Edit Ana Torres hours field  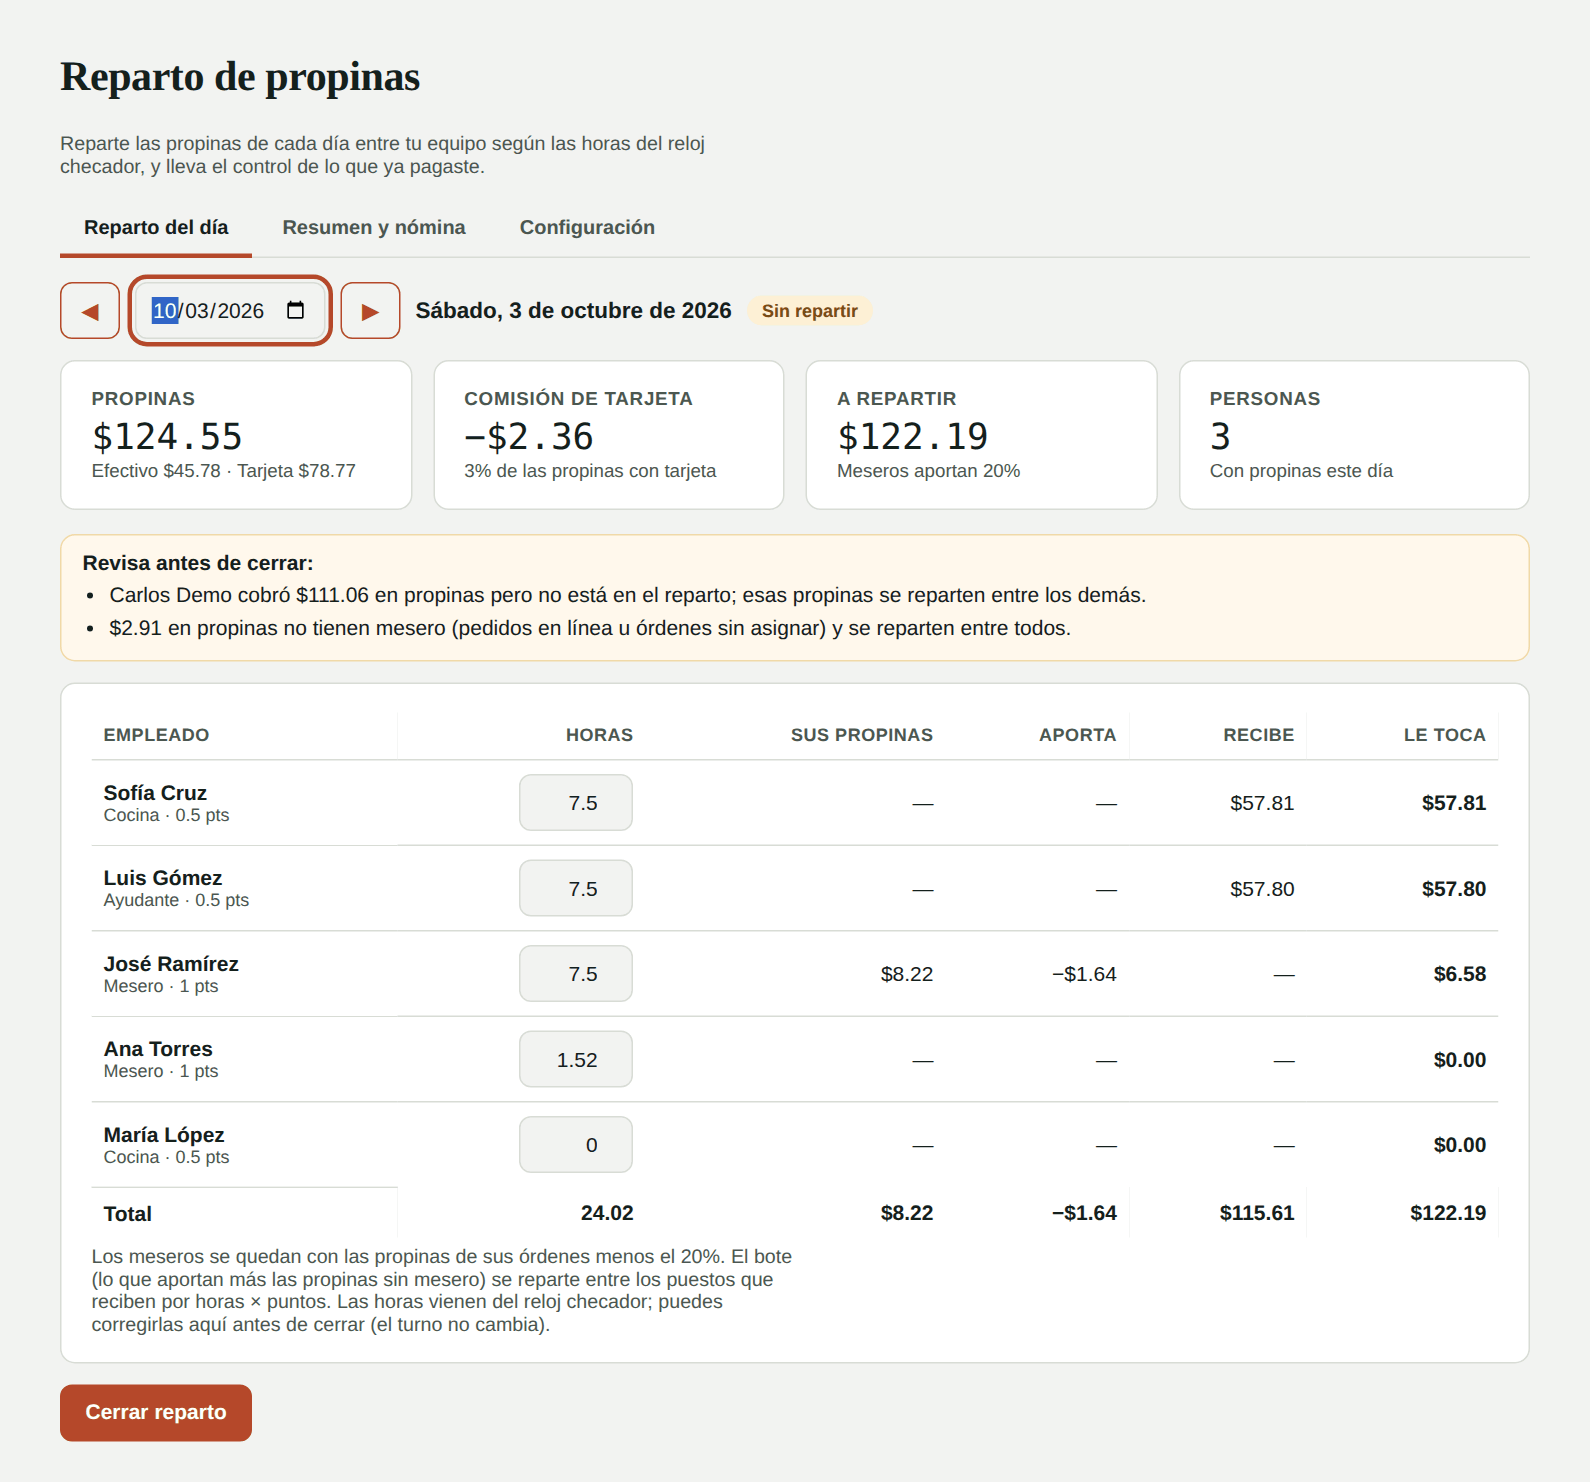click(576, 1059)
